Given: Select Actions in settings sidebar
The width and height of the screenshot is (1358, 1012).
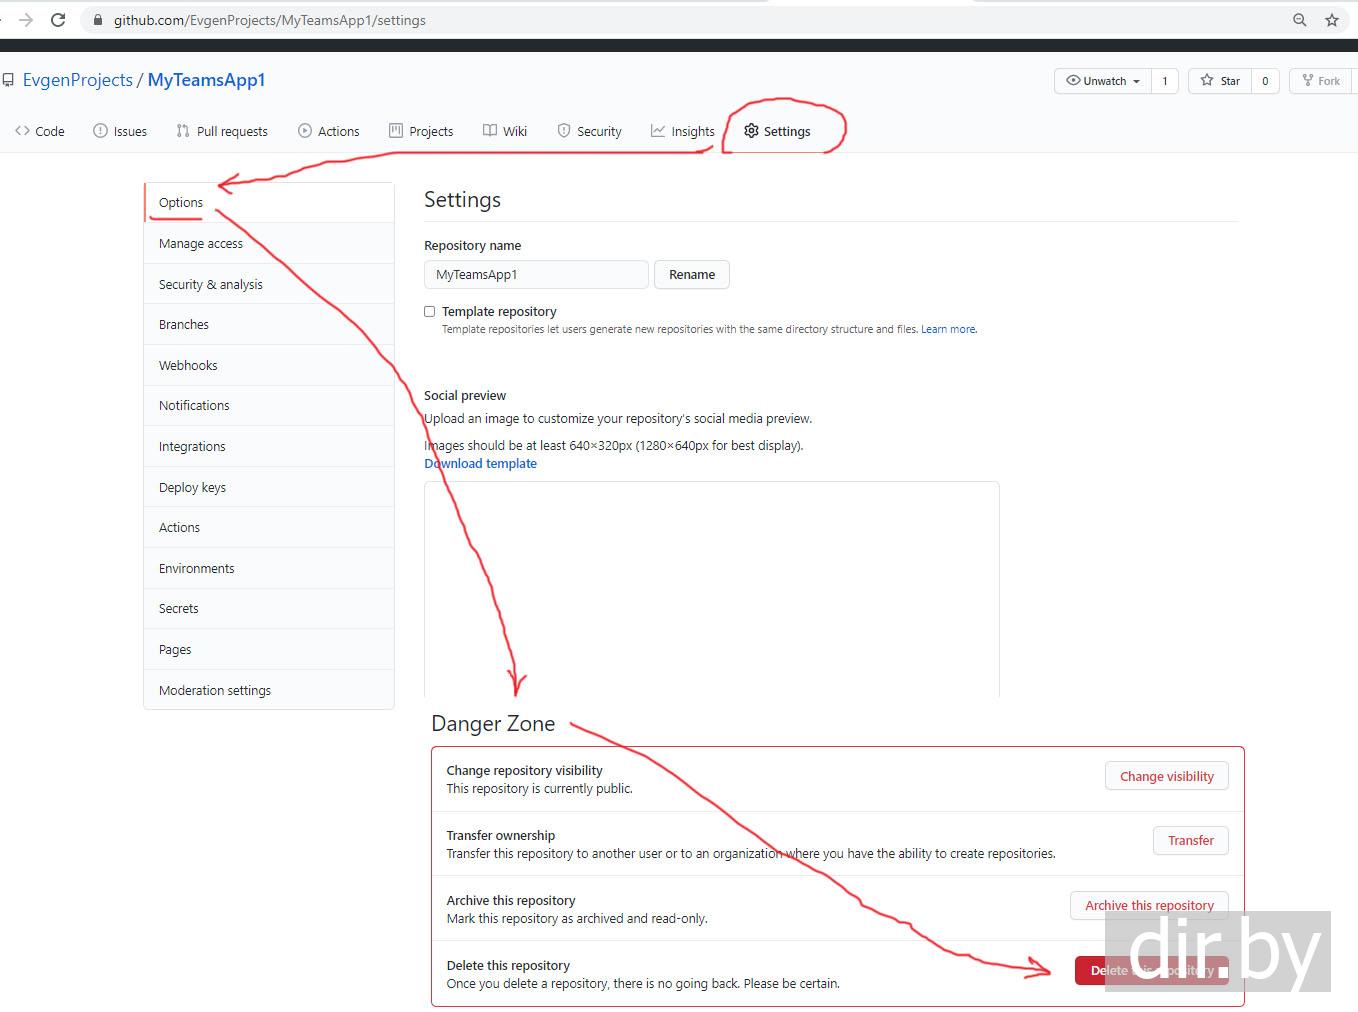Looking at the screenshot, I should (269, 528).
